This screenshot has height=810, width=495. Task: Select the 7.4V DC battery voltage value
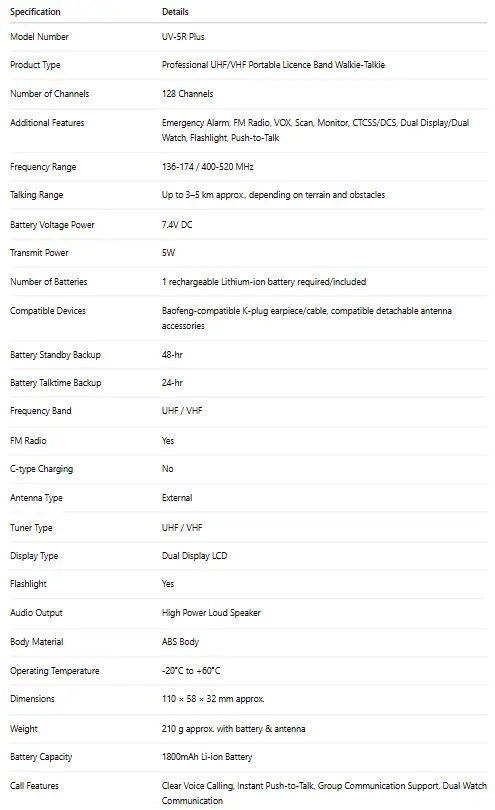tap(177, 225)
